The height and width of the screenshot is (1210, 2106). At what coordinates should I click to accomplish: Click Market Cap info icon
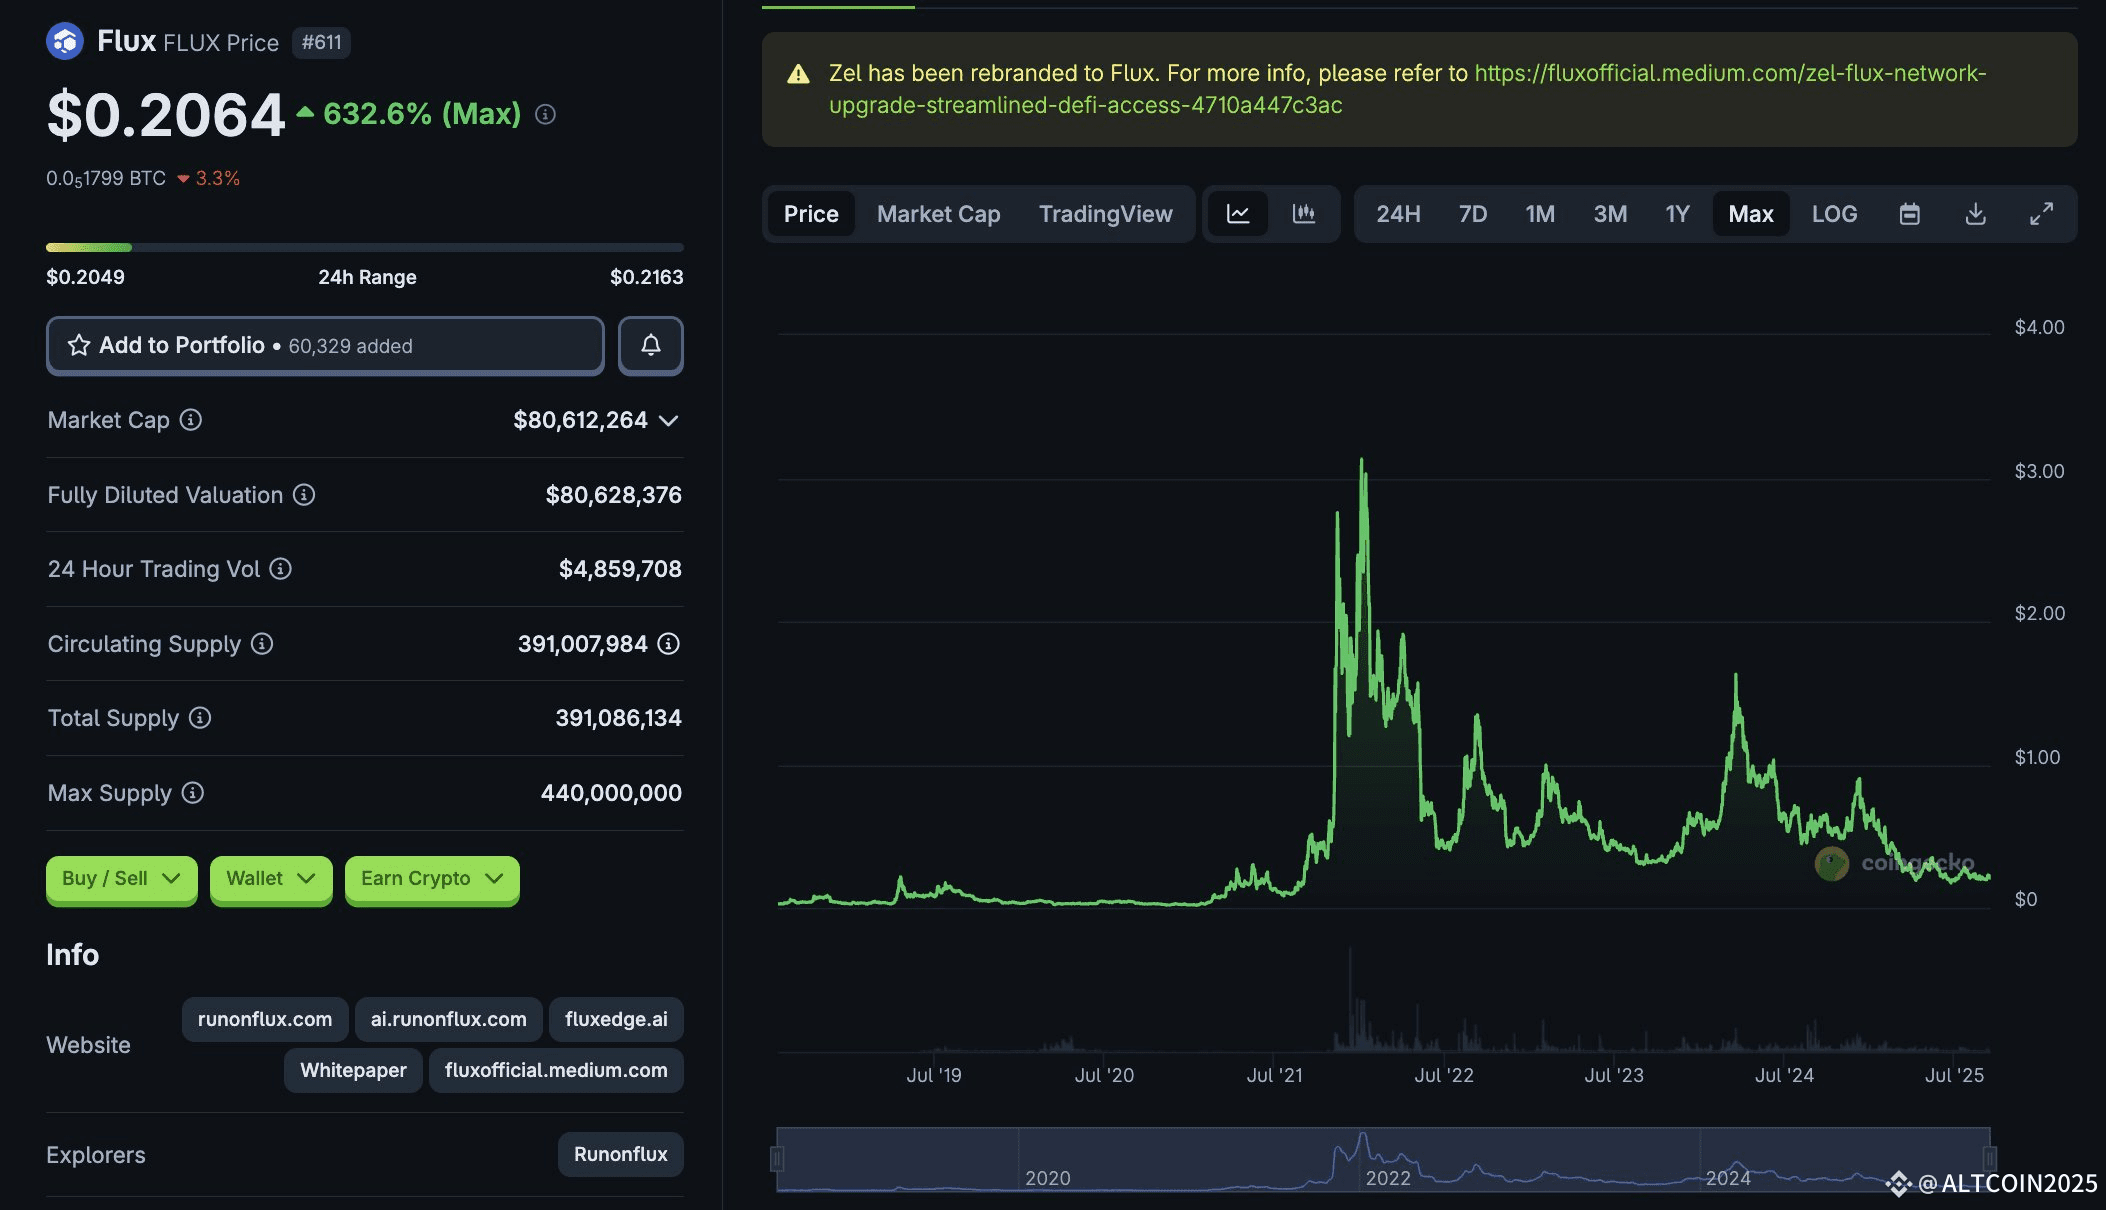191,420
